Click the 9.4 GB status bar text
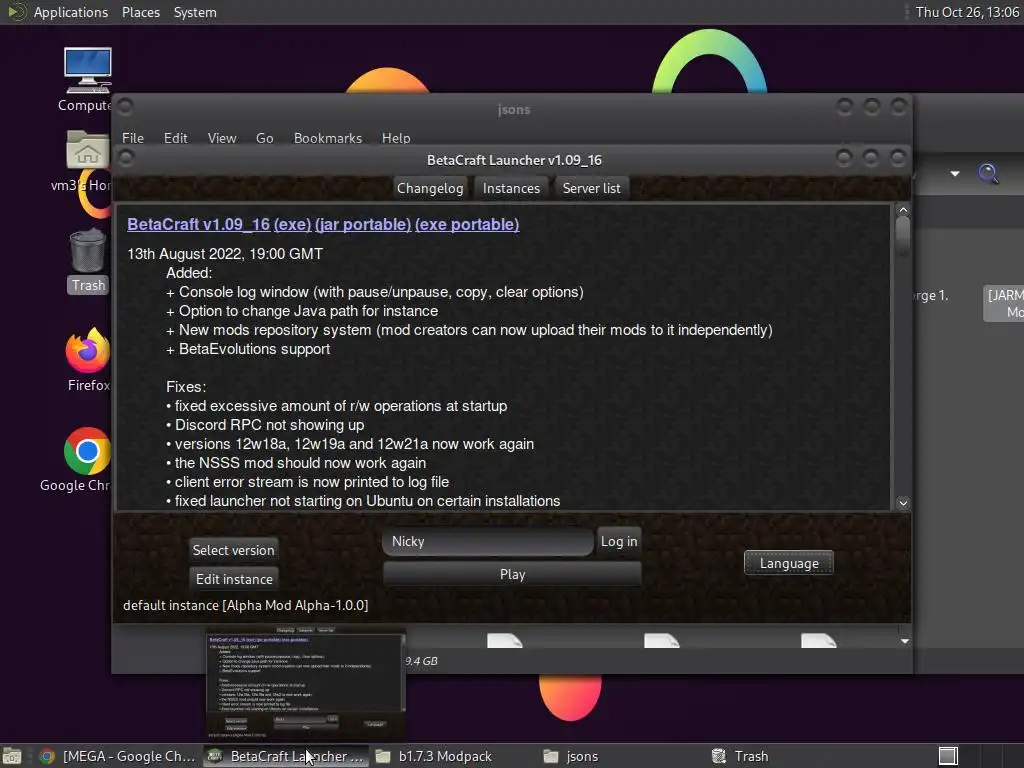Image resolution: width=1024 pixels, height=768 pixels. [x=421, y=661]
